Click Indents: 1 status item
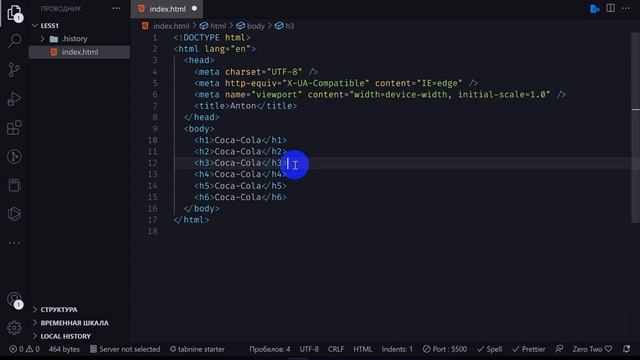Viewport: 640px width, 360px height. click(x=397, y=349)
